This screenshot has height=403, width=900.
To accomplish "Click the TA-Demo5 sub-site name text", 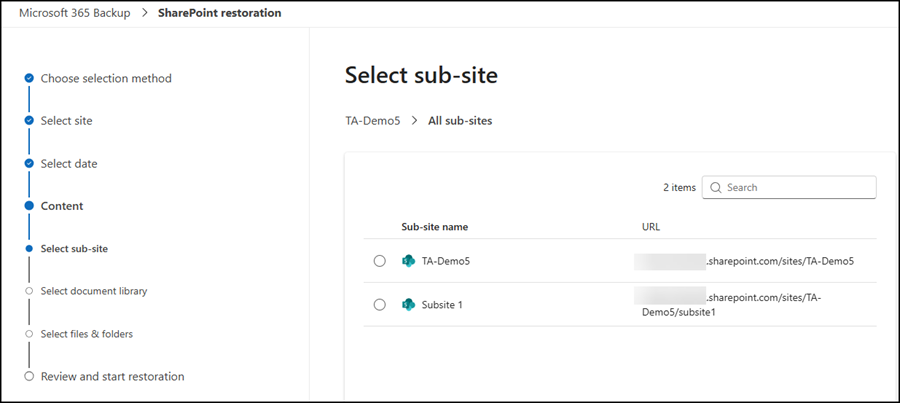I will 446,261.
